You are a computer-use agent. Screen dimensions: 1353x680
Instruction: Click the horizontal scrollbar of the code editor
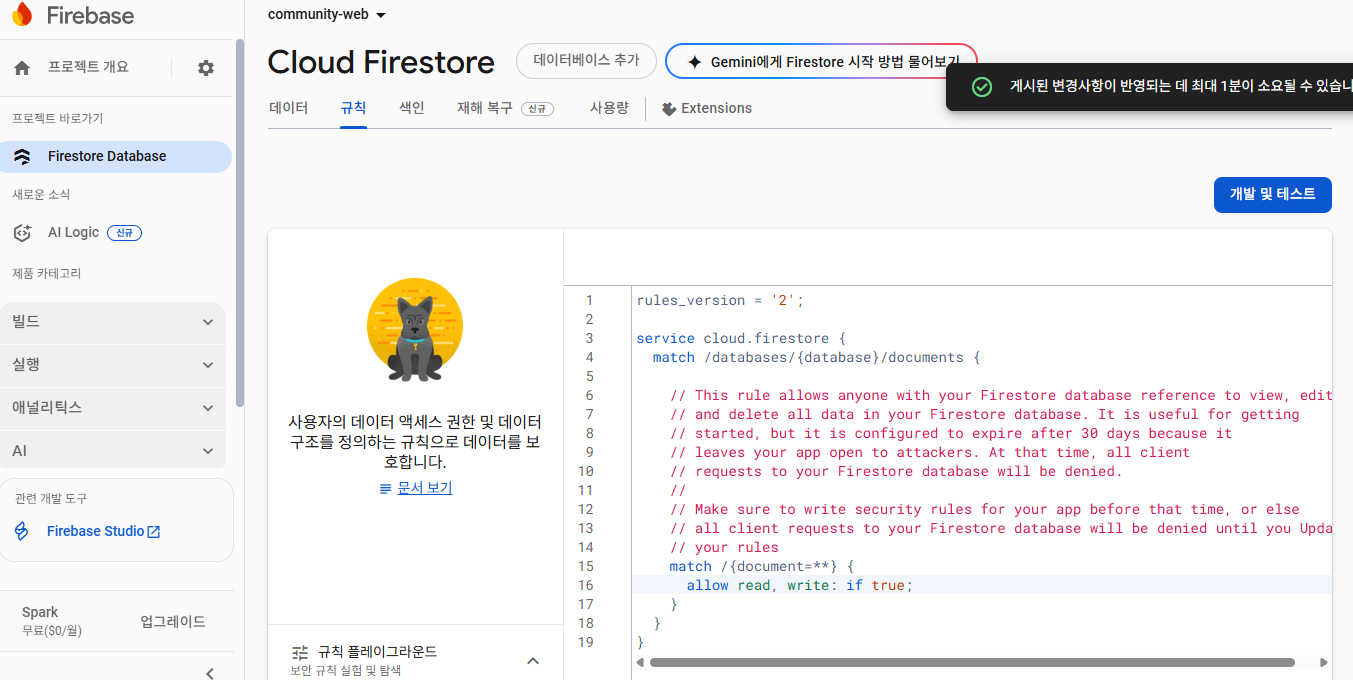click(x=972, y=662)
